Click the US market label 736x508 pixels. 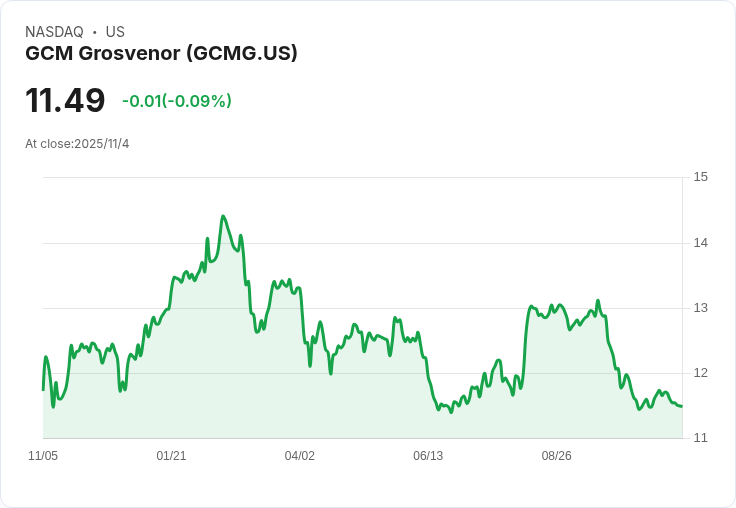coord(115,32)
